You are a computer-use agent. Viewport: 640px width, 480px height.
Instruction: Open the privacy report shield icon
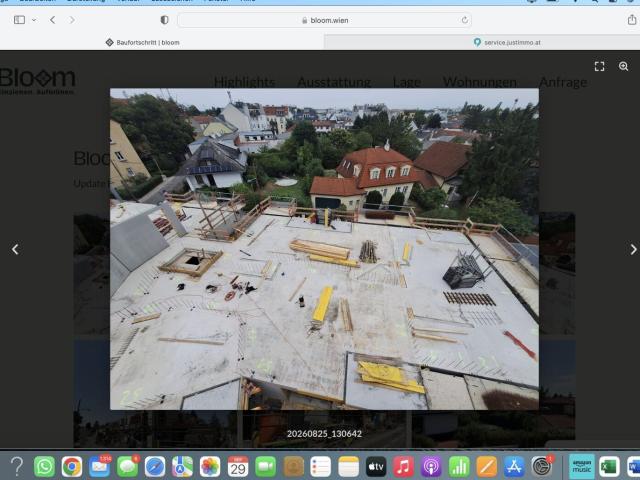point(164,20)
